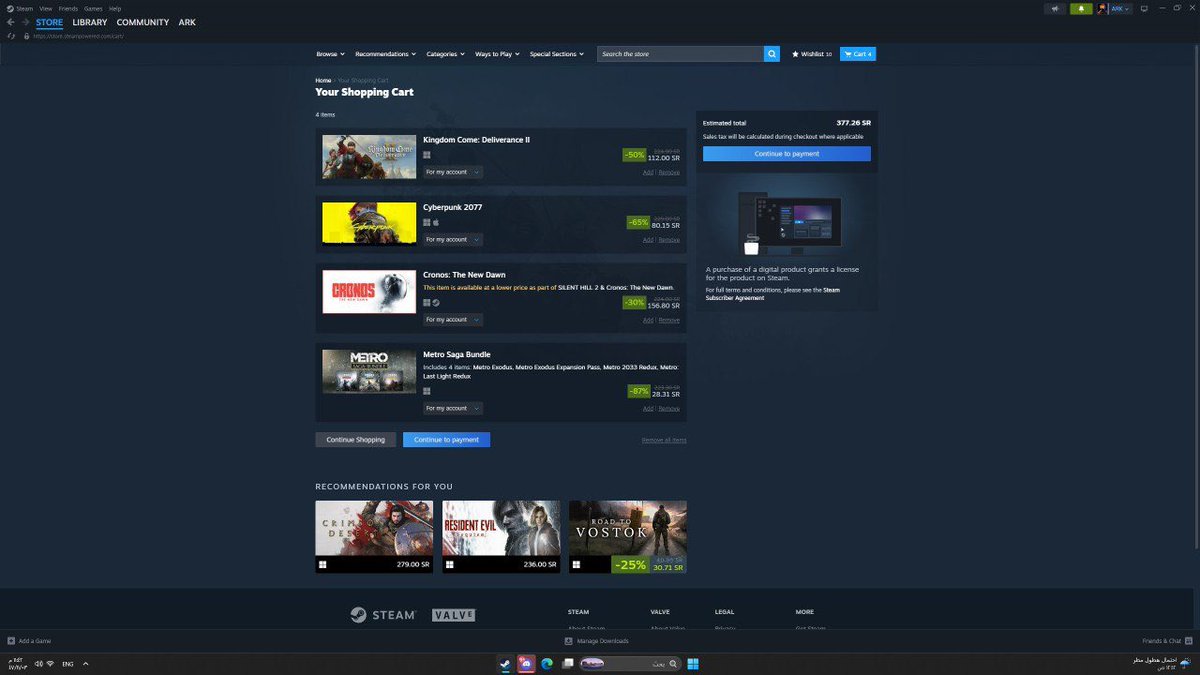Image resolution: width=1200 pixels, height=675 pixels.
Task: Click the search magnifier button
Action: tap(772, 54)
